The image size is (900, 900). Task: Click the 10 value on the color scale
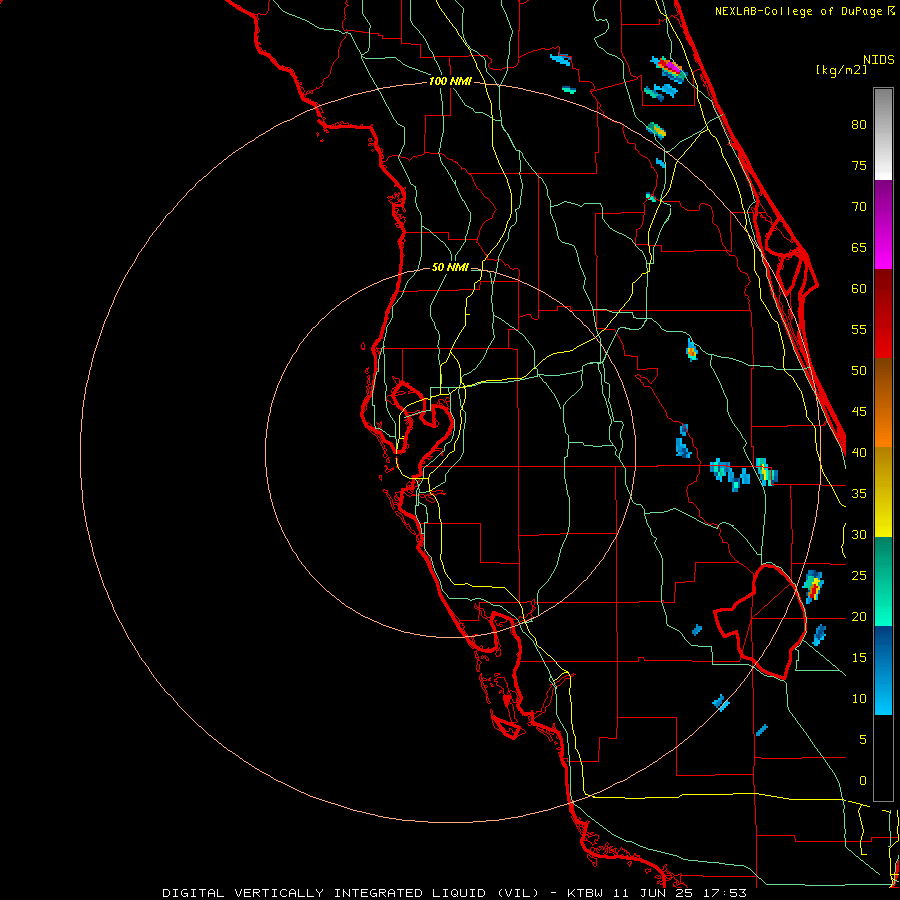point(859,699)
